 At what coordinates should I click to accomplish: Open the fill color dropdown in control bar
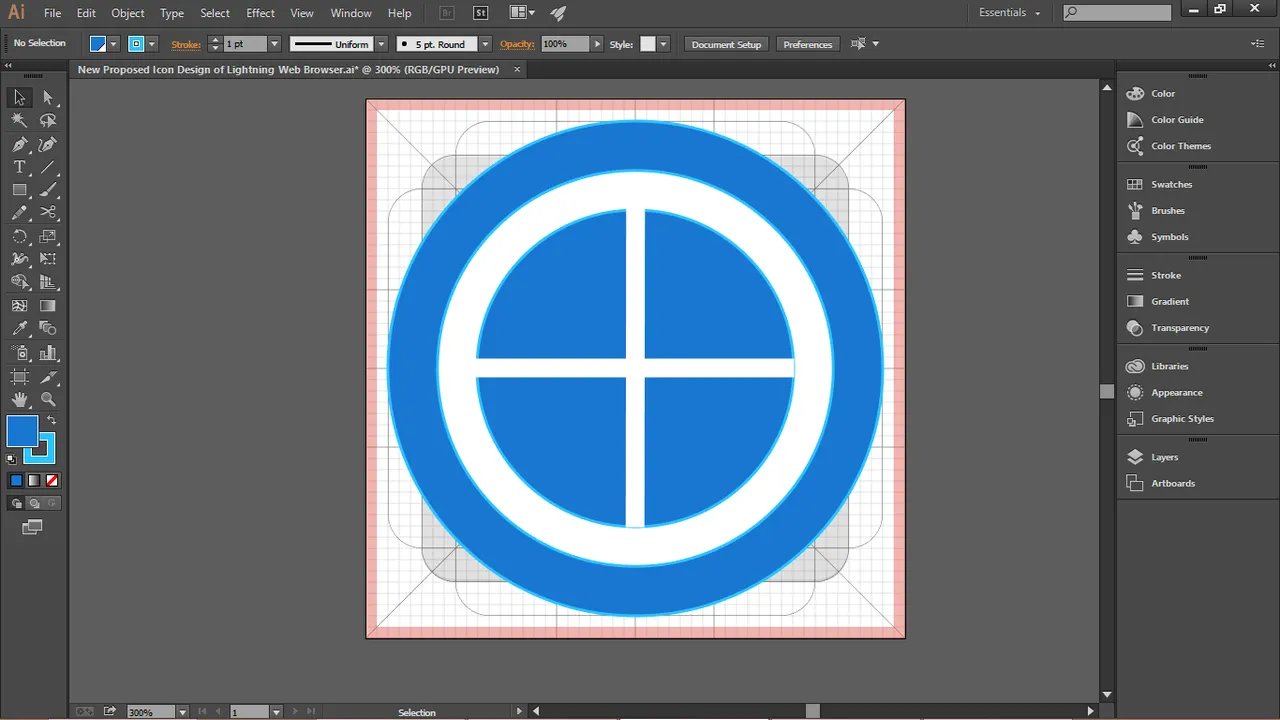[x=113, y=44]
